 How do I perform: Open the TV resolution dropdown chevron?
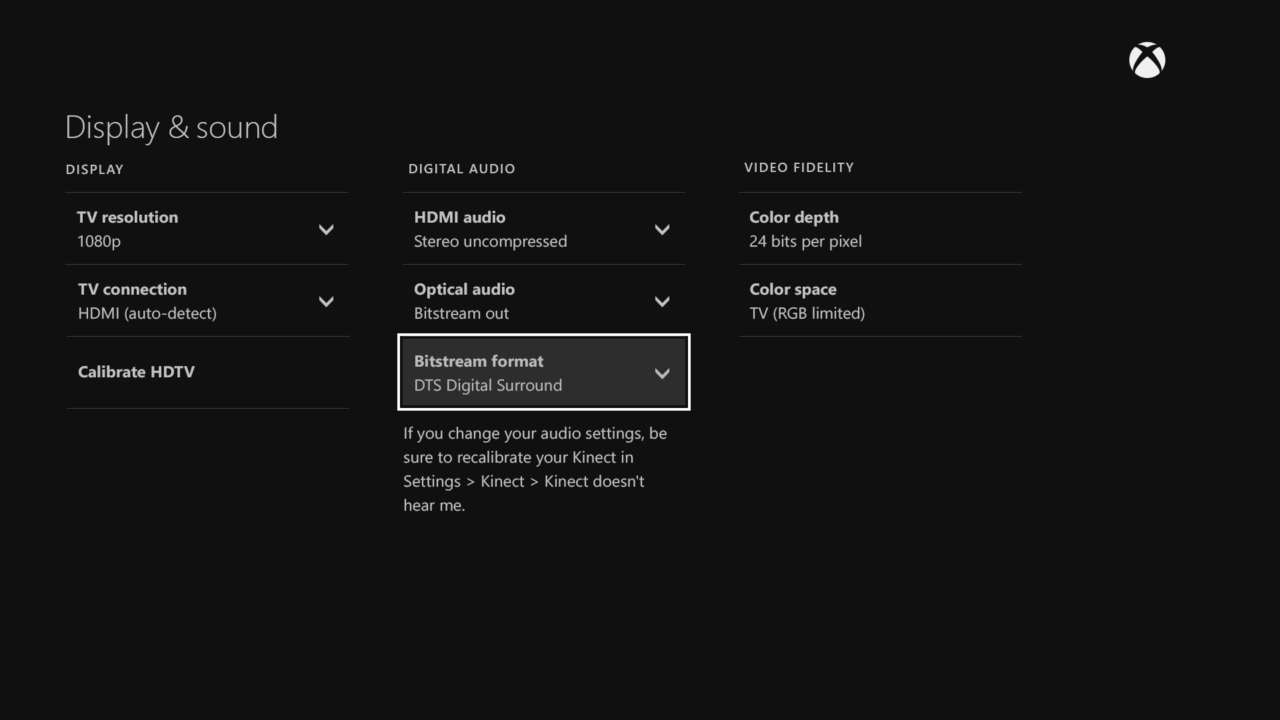coord(326,229)
